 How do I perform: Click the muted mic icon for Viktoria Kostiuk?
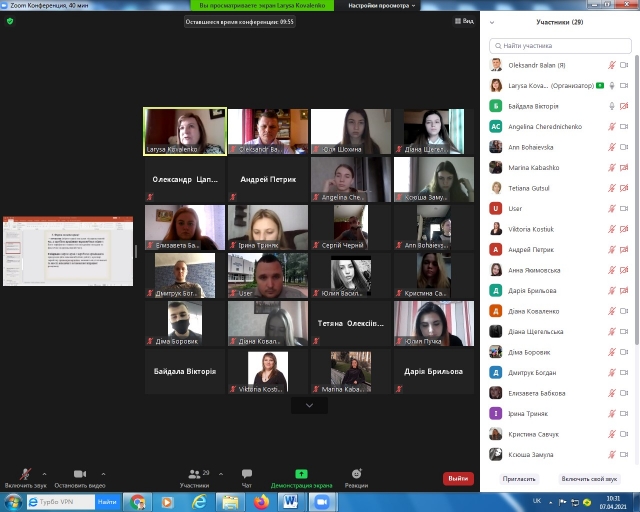(x=611, y=229)
